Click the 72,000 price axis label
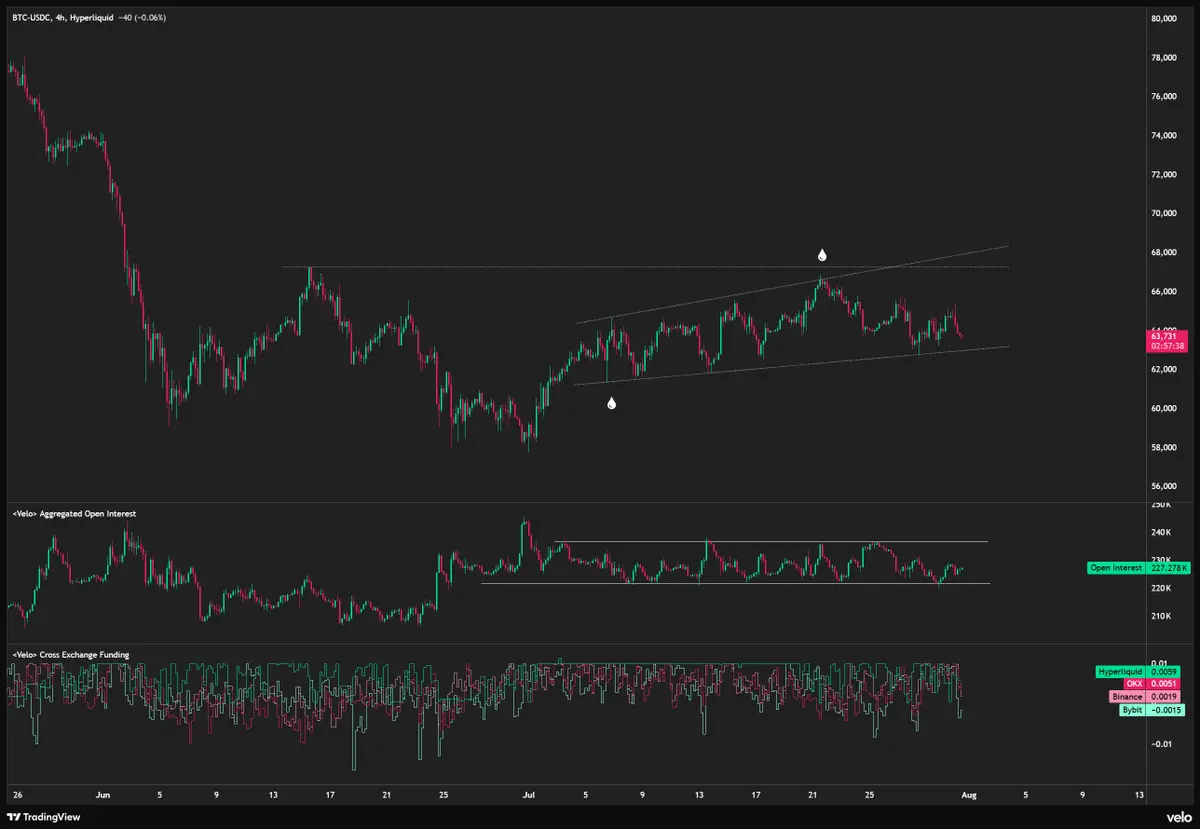The width and height of the screenshot is (1200, 829). [x=1166, y=174]
